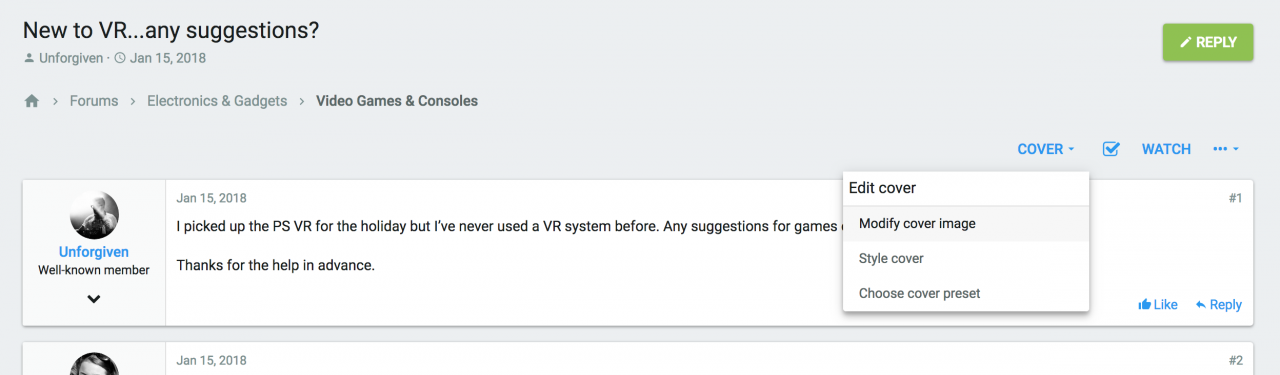Image resolution: width=1280 pixels, height=375 pixels.
Task: Open Electronics & Gadgets breadcrumb
Action: click(x=217, y=101)
